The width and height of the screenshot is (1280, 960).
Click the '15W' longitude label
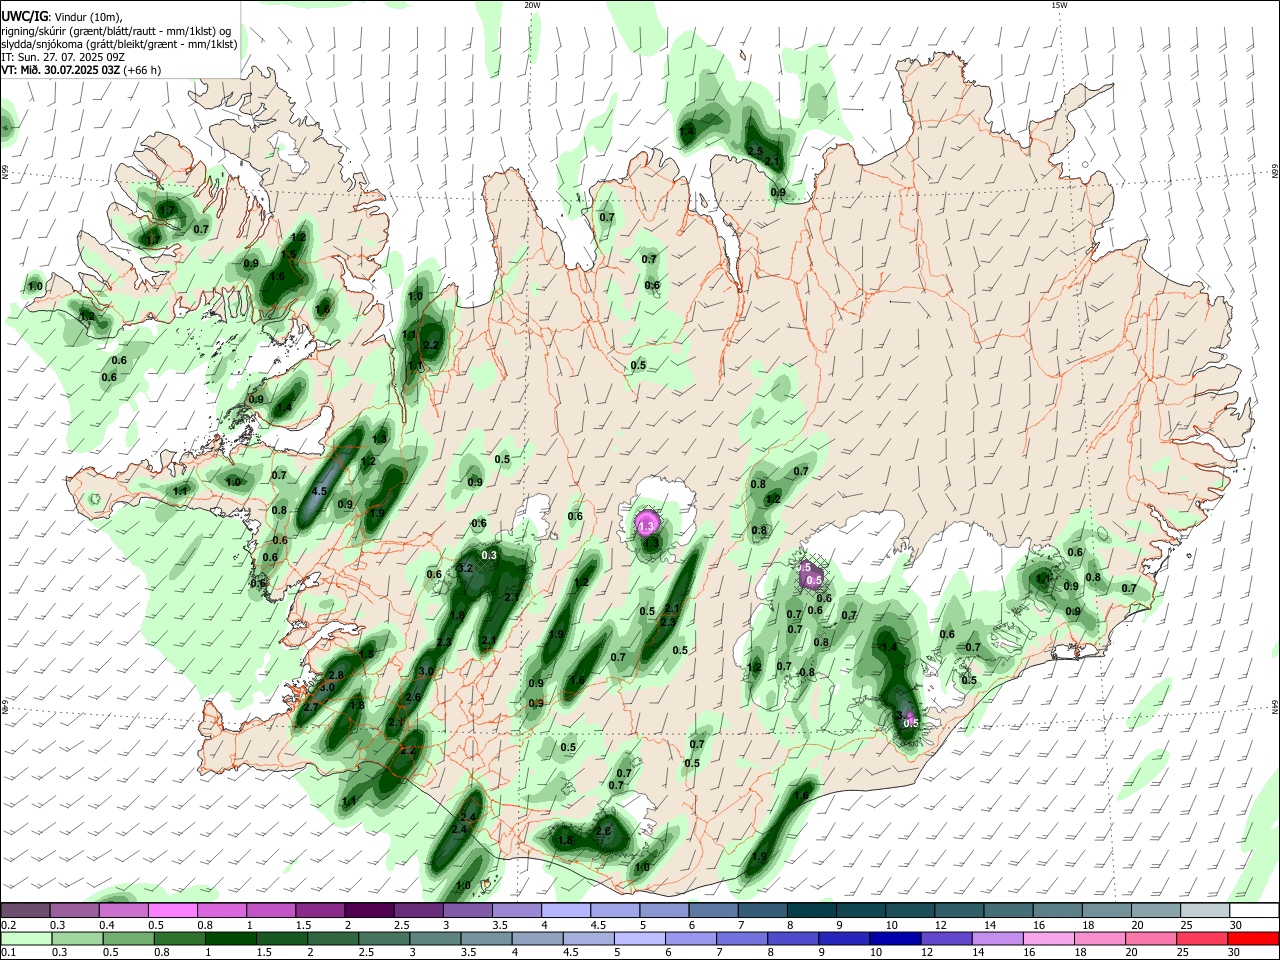coord(1059,5)
